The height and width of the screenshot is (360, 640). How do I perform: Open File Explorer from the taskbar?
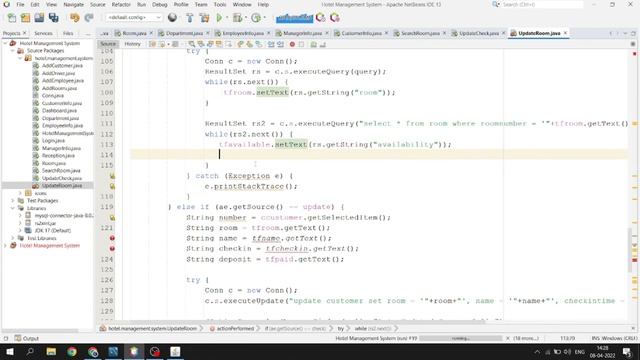[x=51, y=351]
